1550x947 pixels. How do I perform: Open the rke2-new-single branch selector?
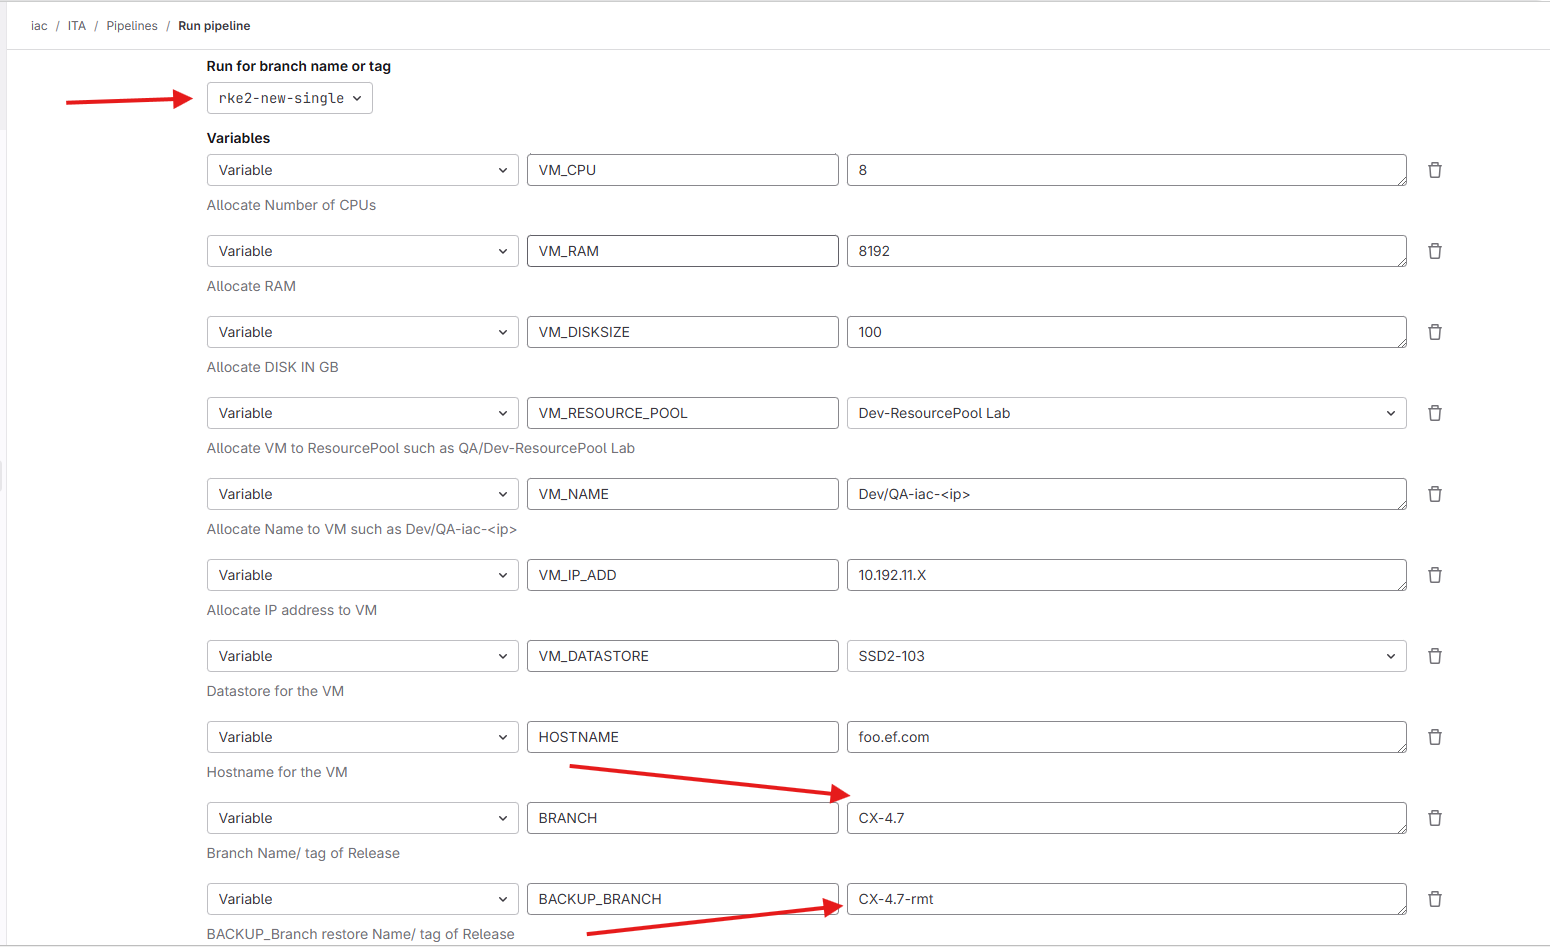289,98
